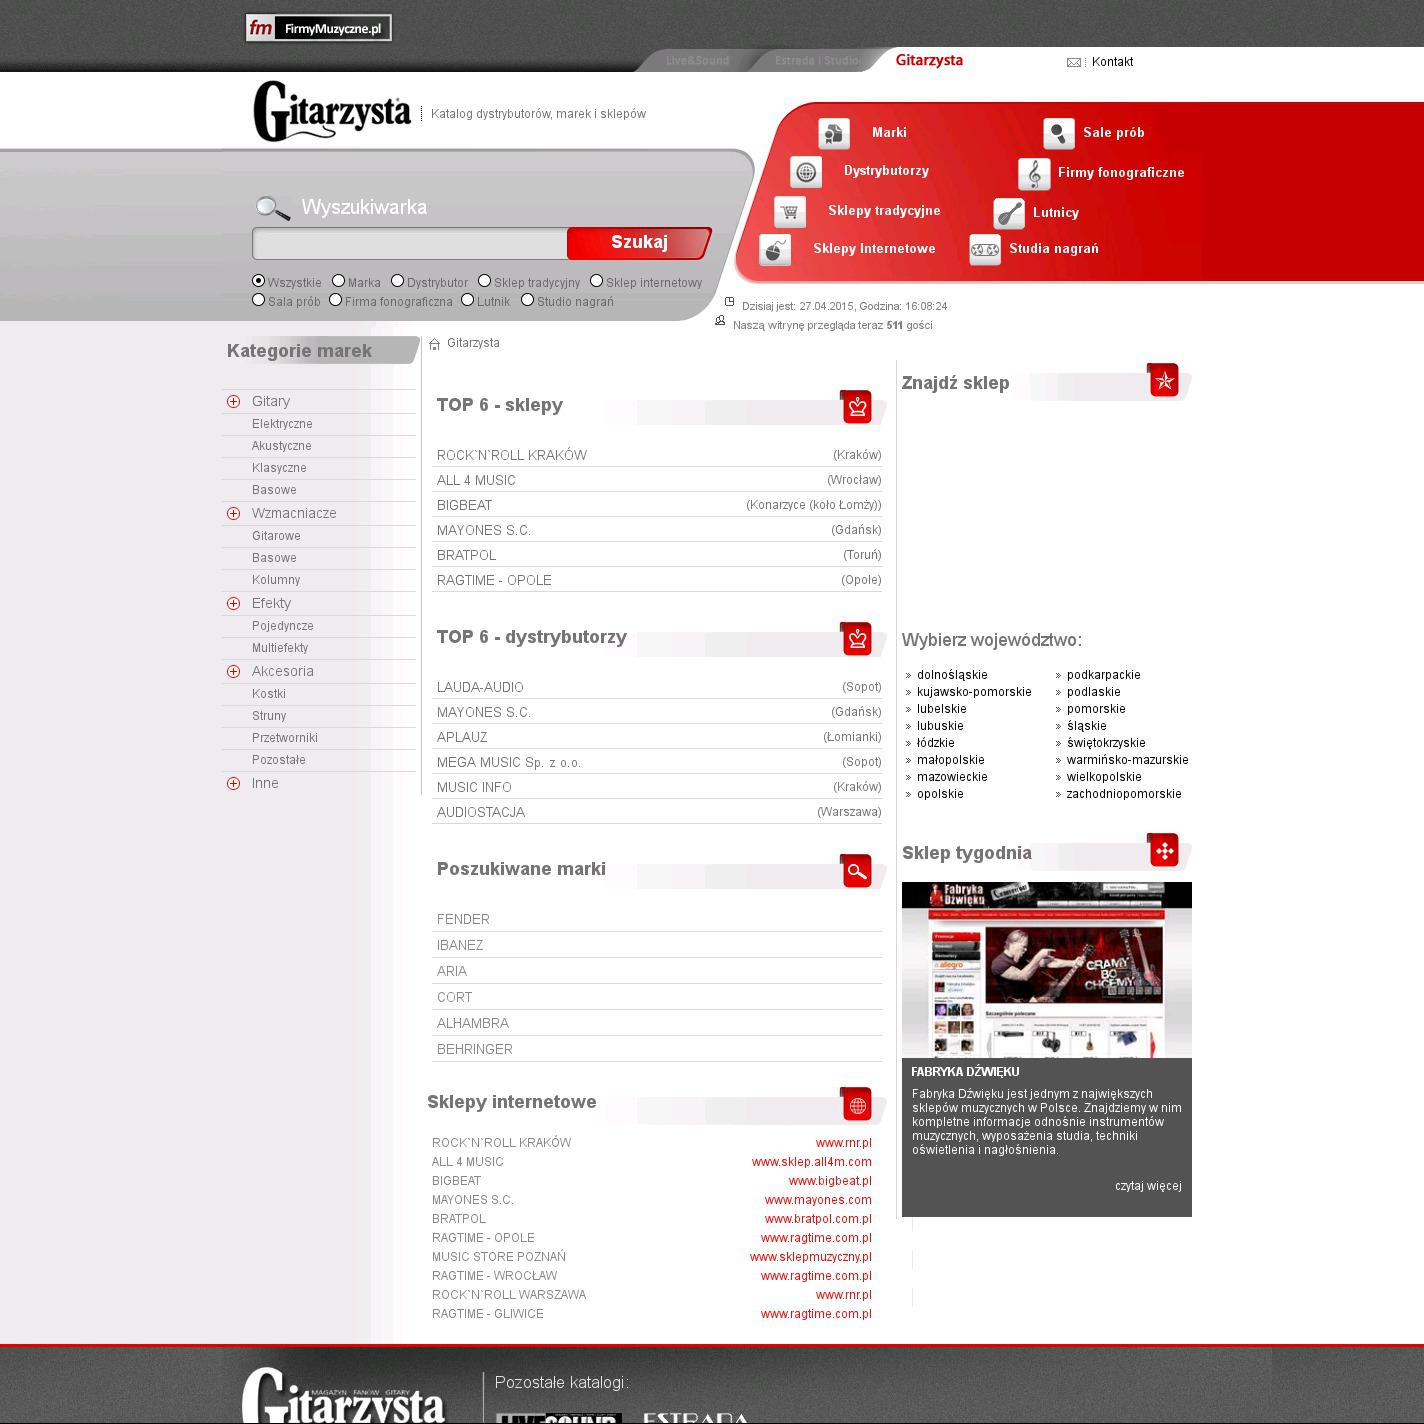Open the Przetworniki accessories subcategory

tap(285, 738)
